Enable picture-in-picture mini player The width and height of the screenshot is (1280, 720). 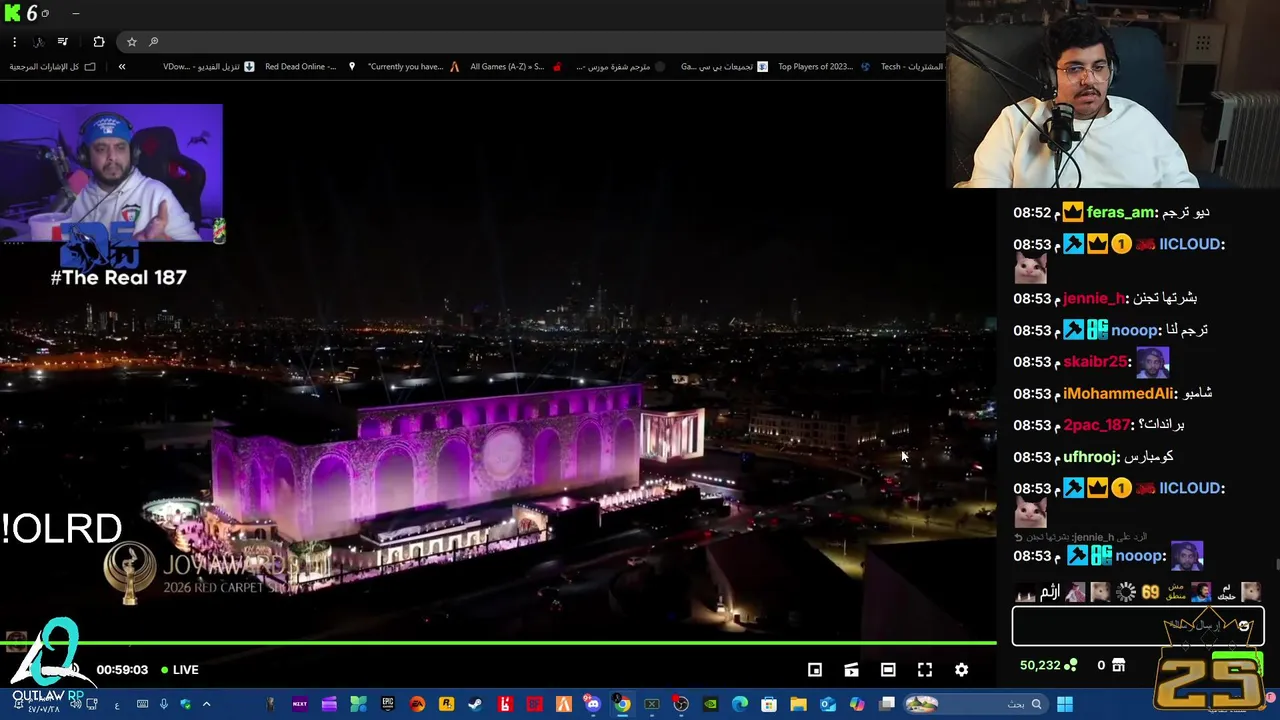tap(815, 670)
